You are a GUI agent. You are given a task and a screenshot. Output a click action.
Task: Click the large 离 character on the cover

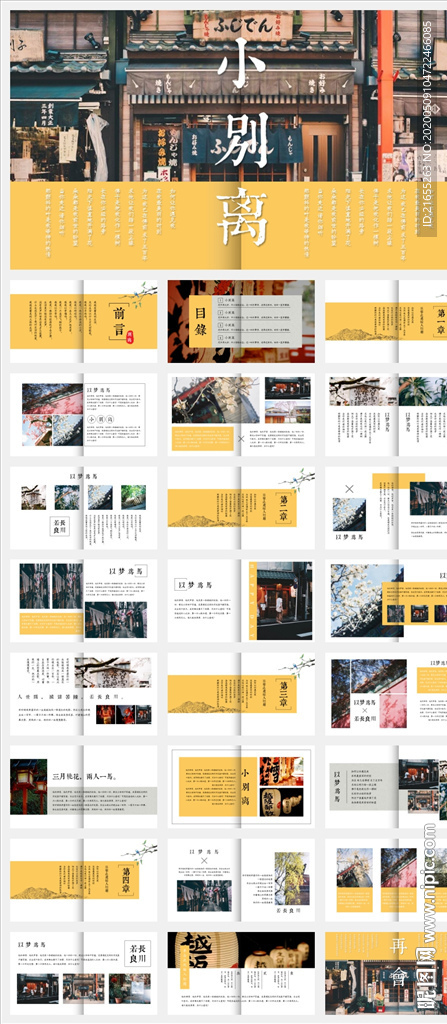tap(242, 217)
